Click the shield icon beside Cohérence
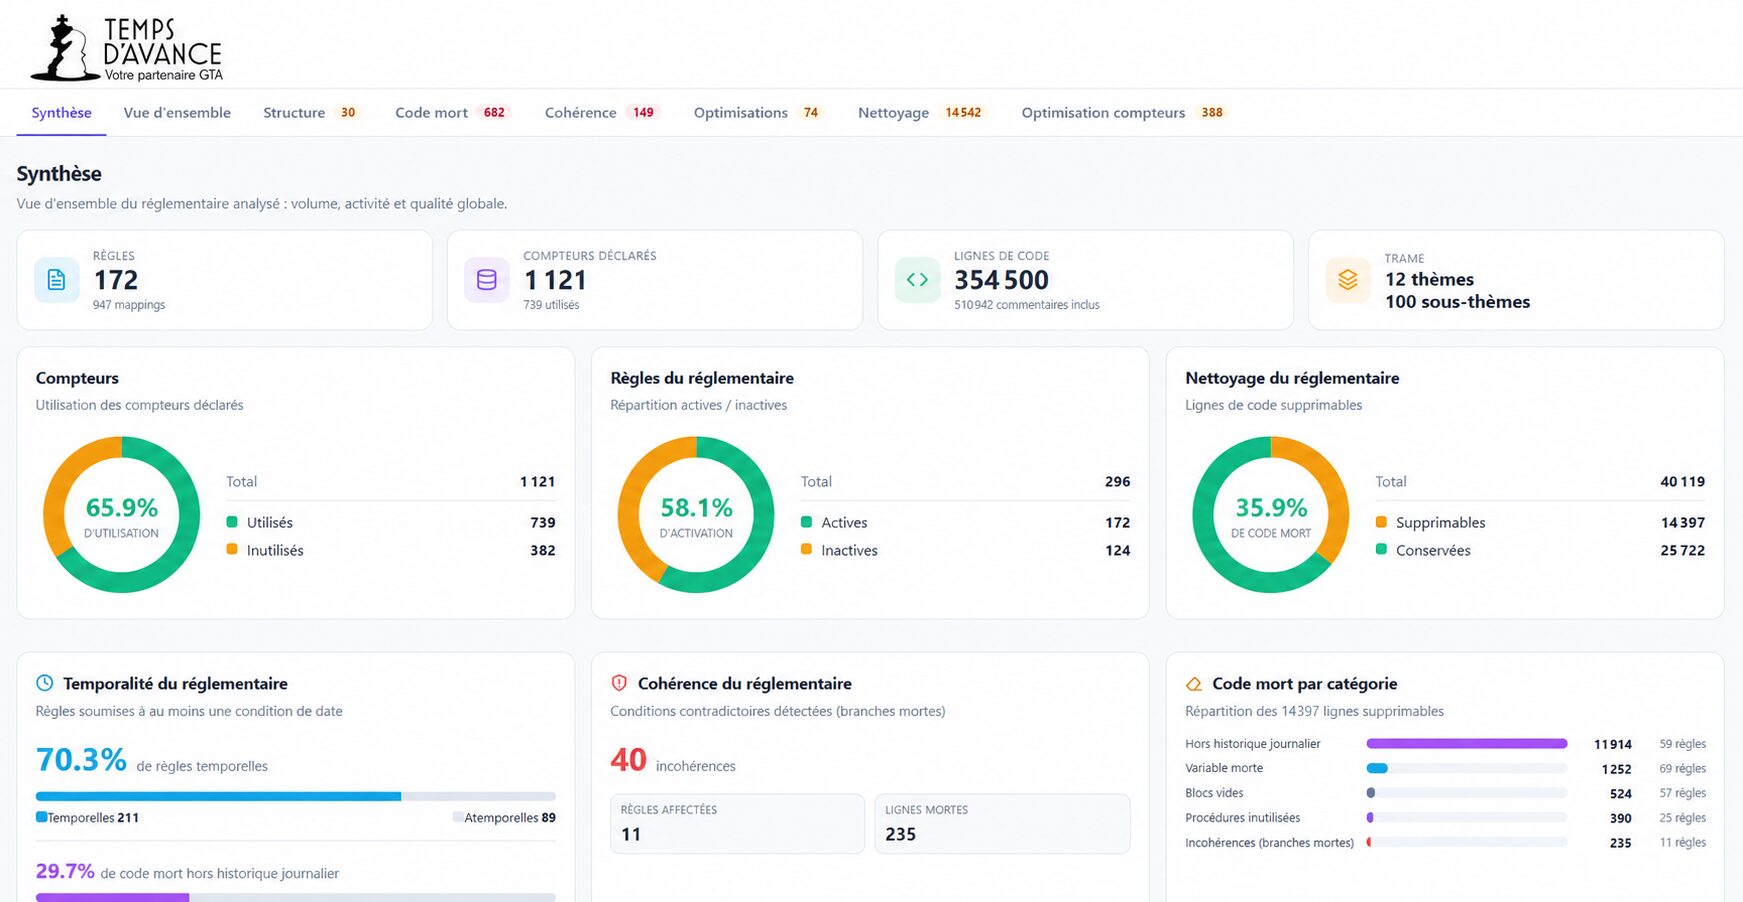1743x902 pixels. [x=619, y=683]
